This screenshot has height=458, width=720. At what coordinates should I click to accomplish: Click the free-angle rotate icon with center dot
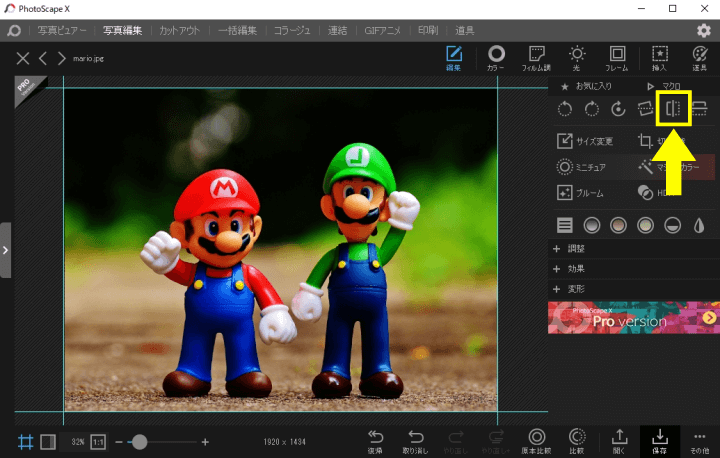point(618,109)
